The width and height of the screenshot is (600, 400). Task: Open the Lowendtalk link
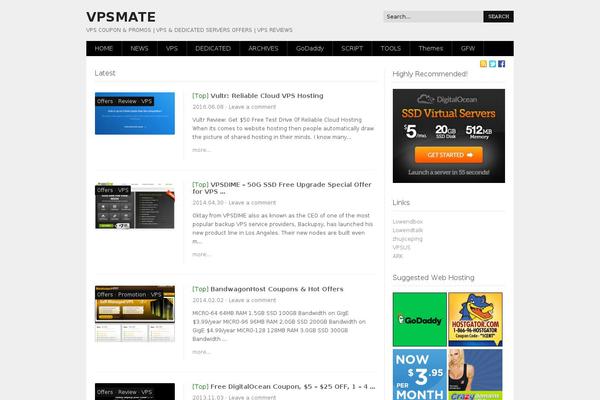[408, 230]
